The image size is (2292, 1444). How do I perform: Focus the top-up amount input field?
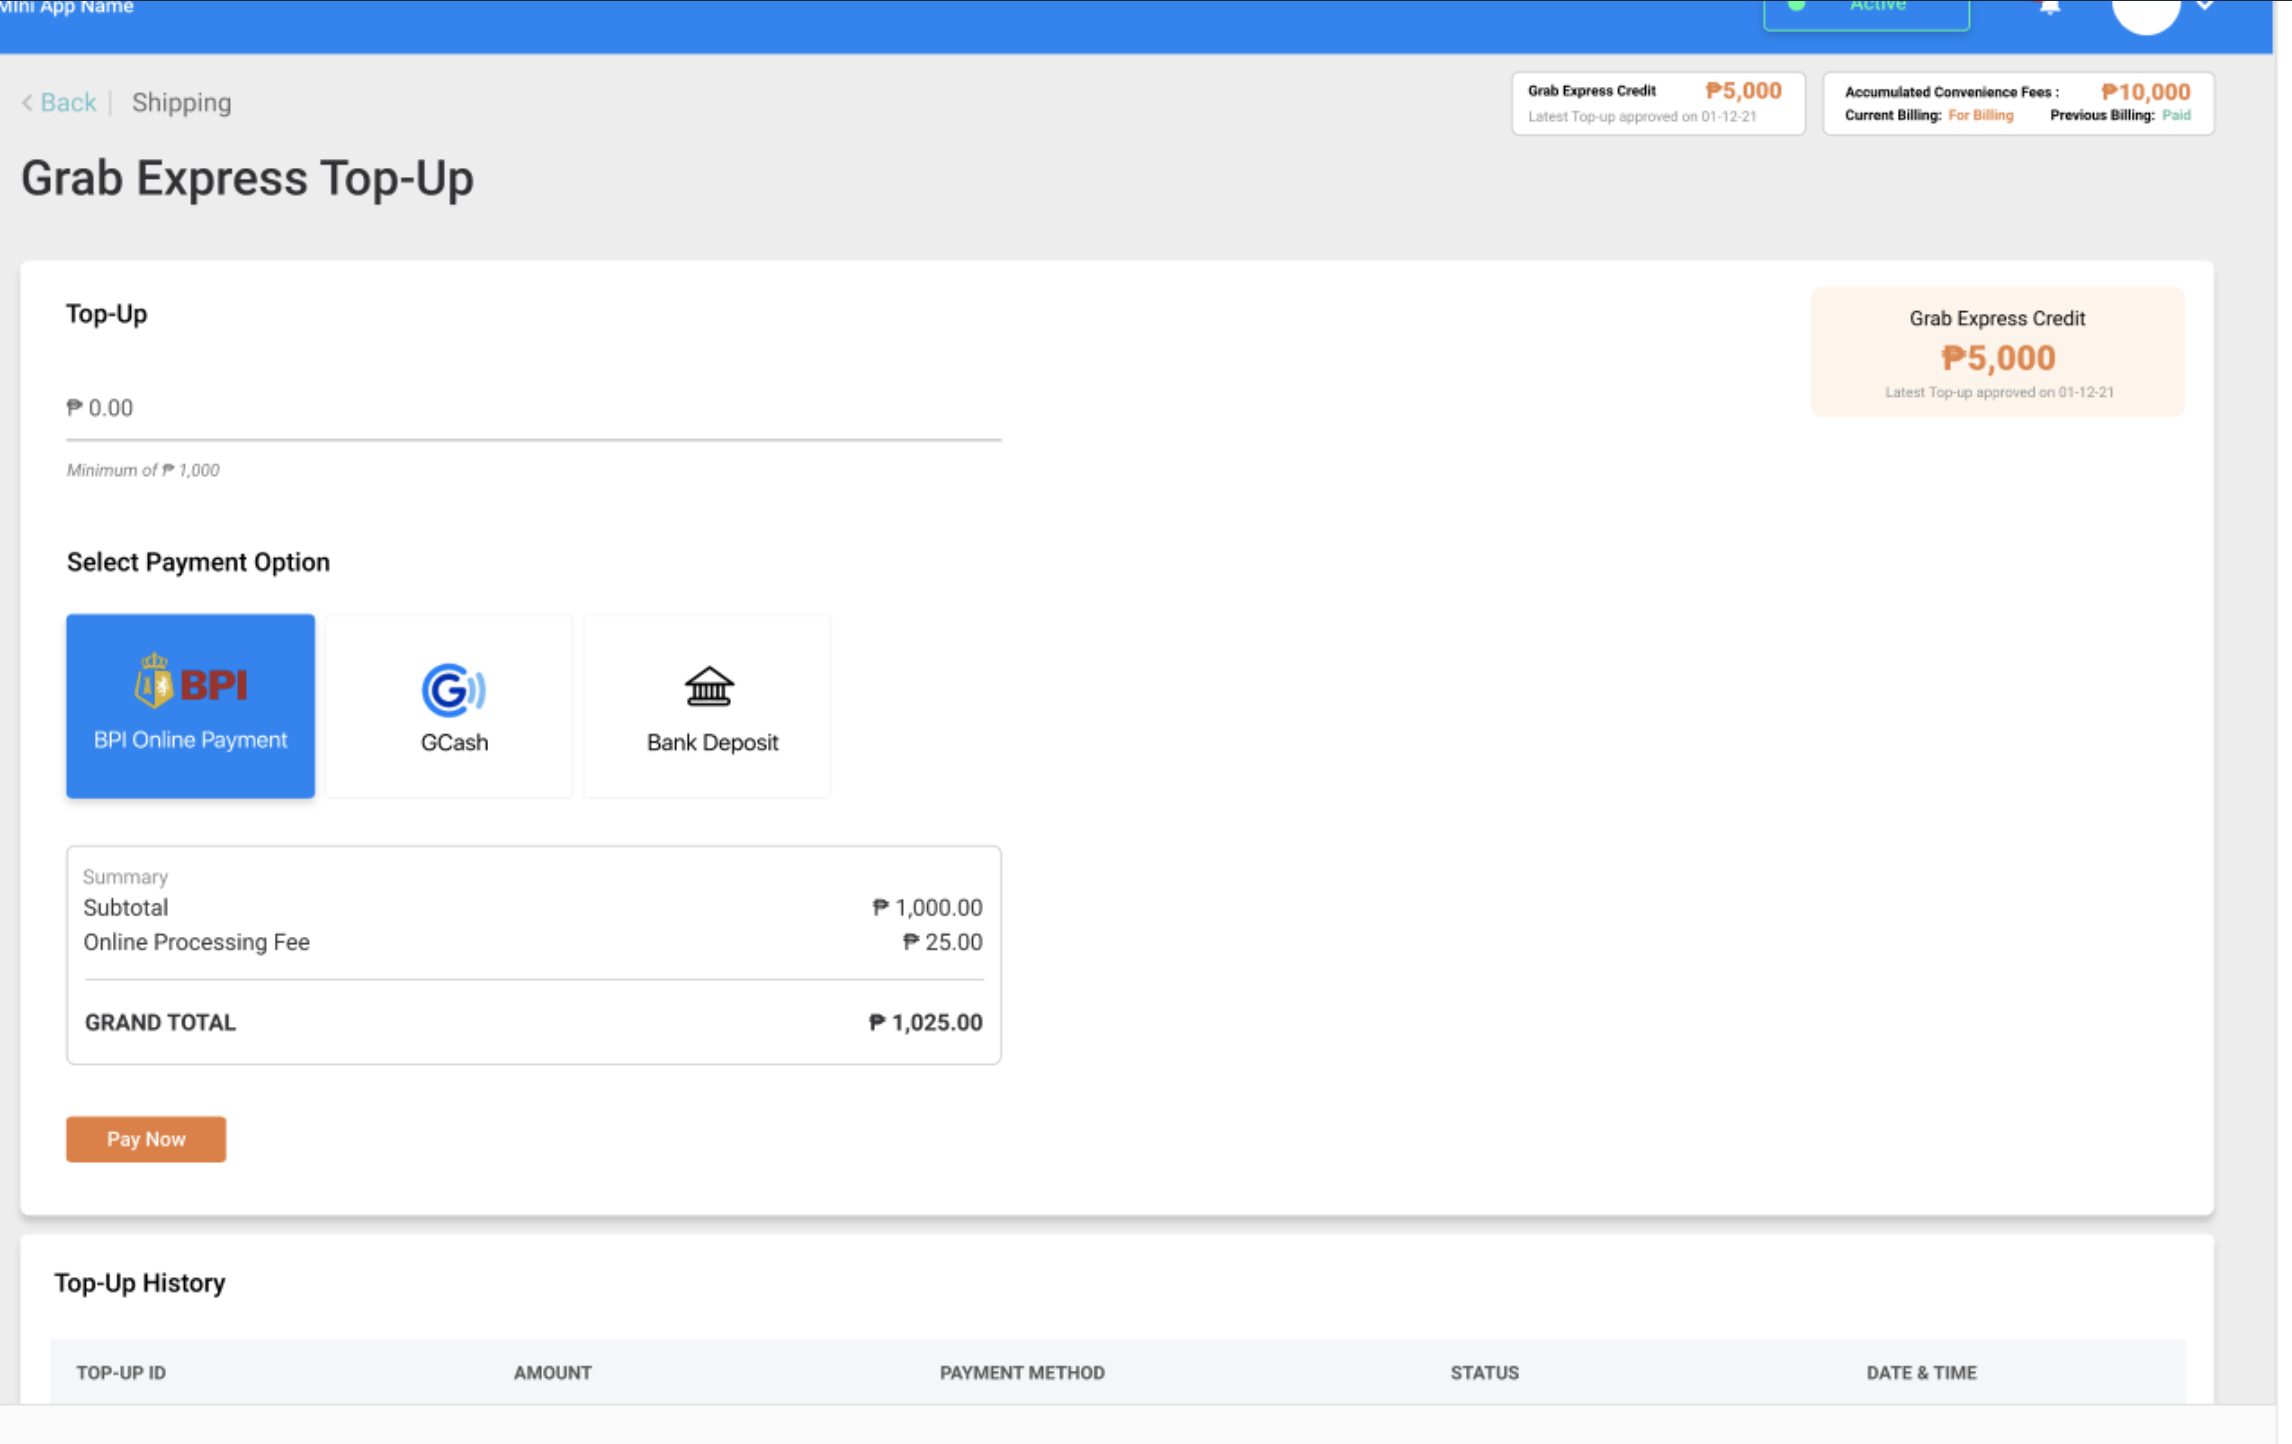[x=533, y=408]
